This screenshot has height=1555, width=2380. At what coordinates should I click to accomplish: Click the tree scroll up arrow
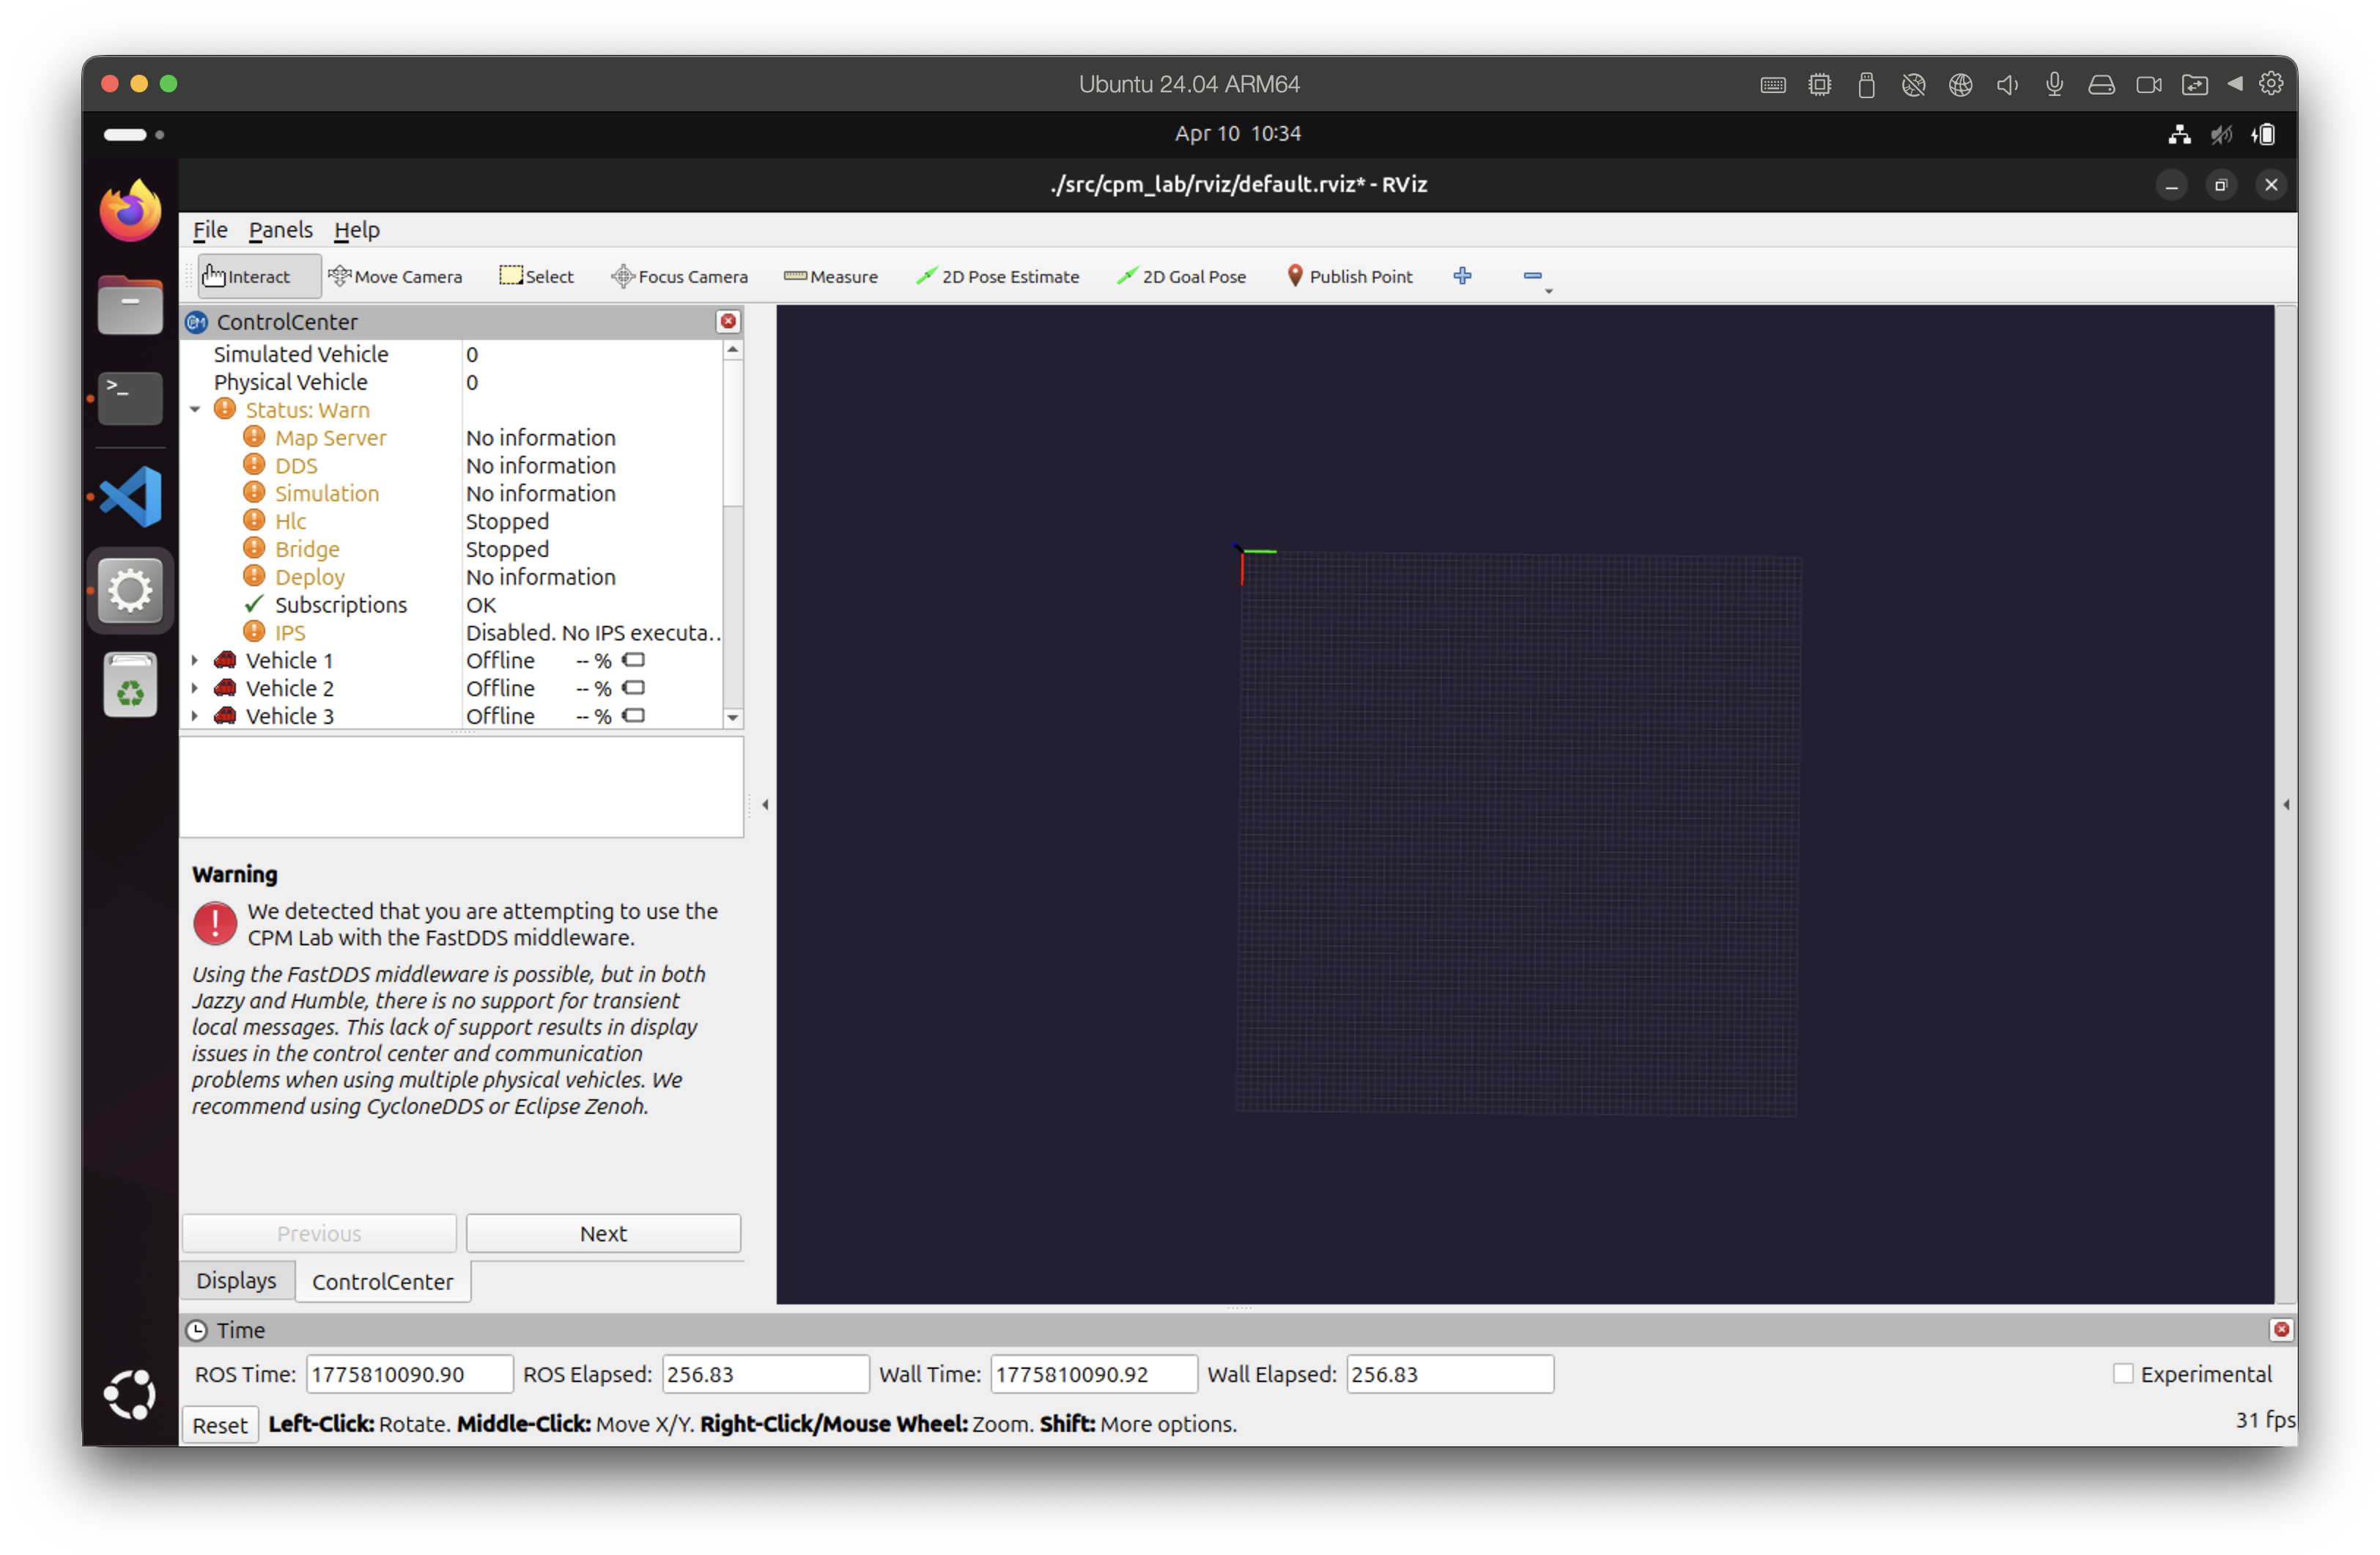pos(733,350)
